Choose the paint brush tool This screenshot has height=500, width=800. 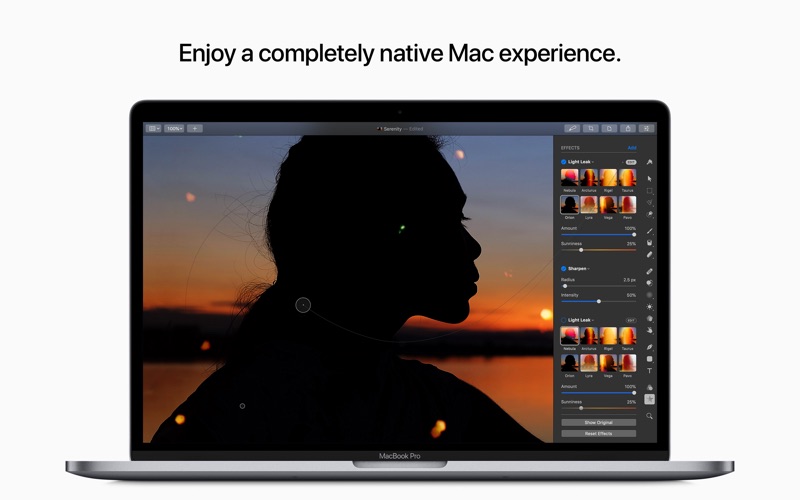[649, 231]
